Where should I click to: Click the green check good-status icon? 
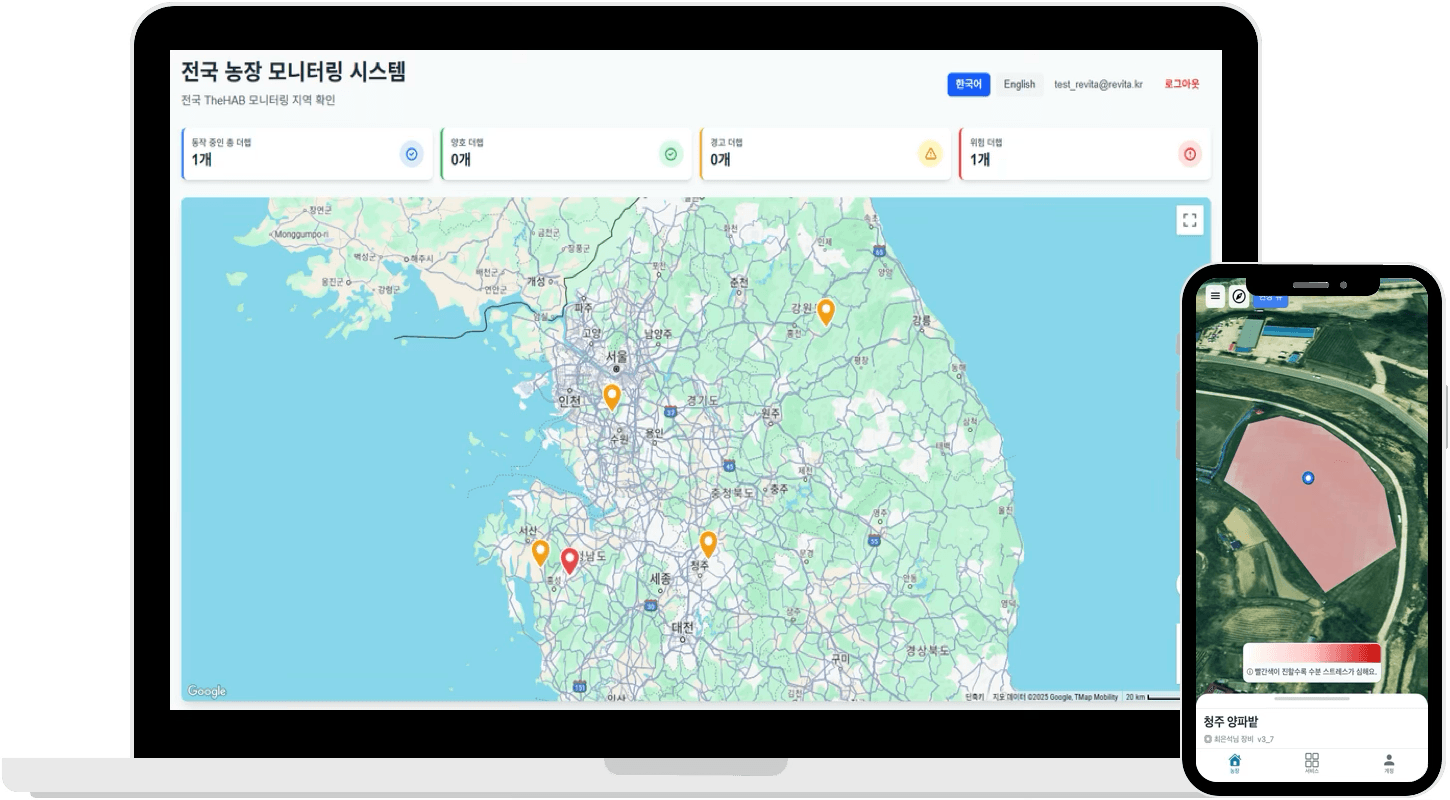point(670,154)
